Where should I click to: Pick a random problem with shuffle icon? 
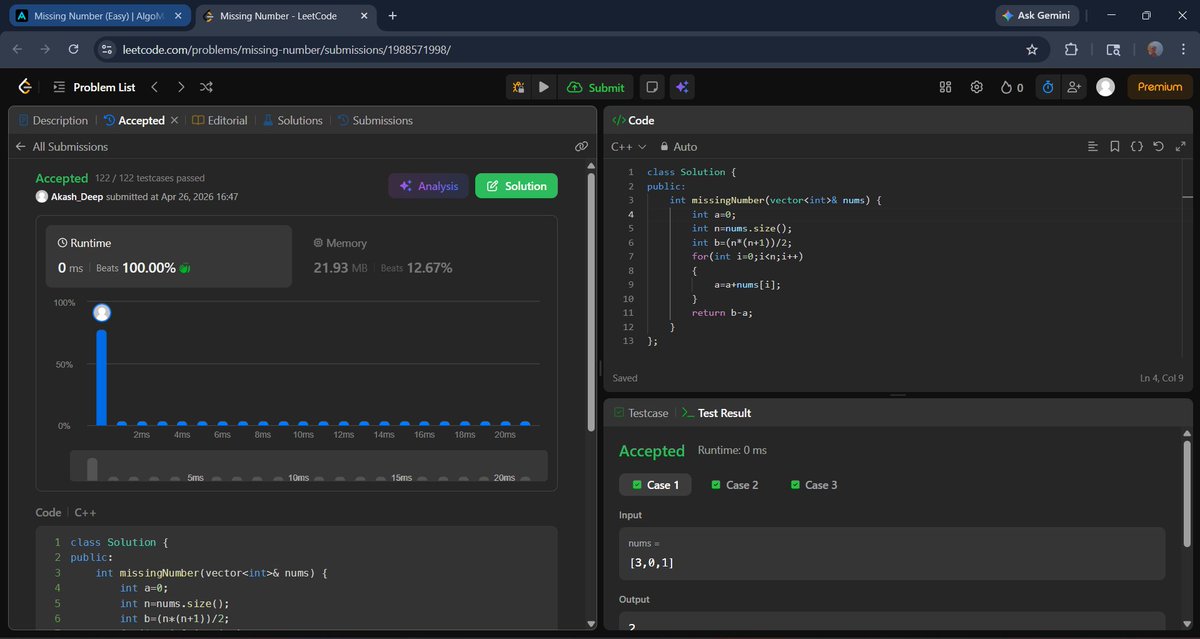206,87
